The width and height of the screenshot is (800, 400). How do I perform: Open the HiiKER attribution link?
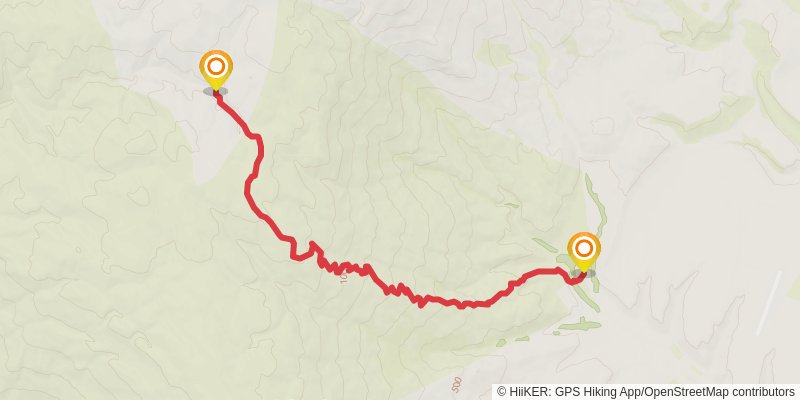tap(528, 391)
